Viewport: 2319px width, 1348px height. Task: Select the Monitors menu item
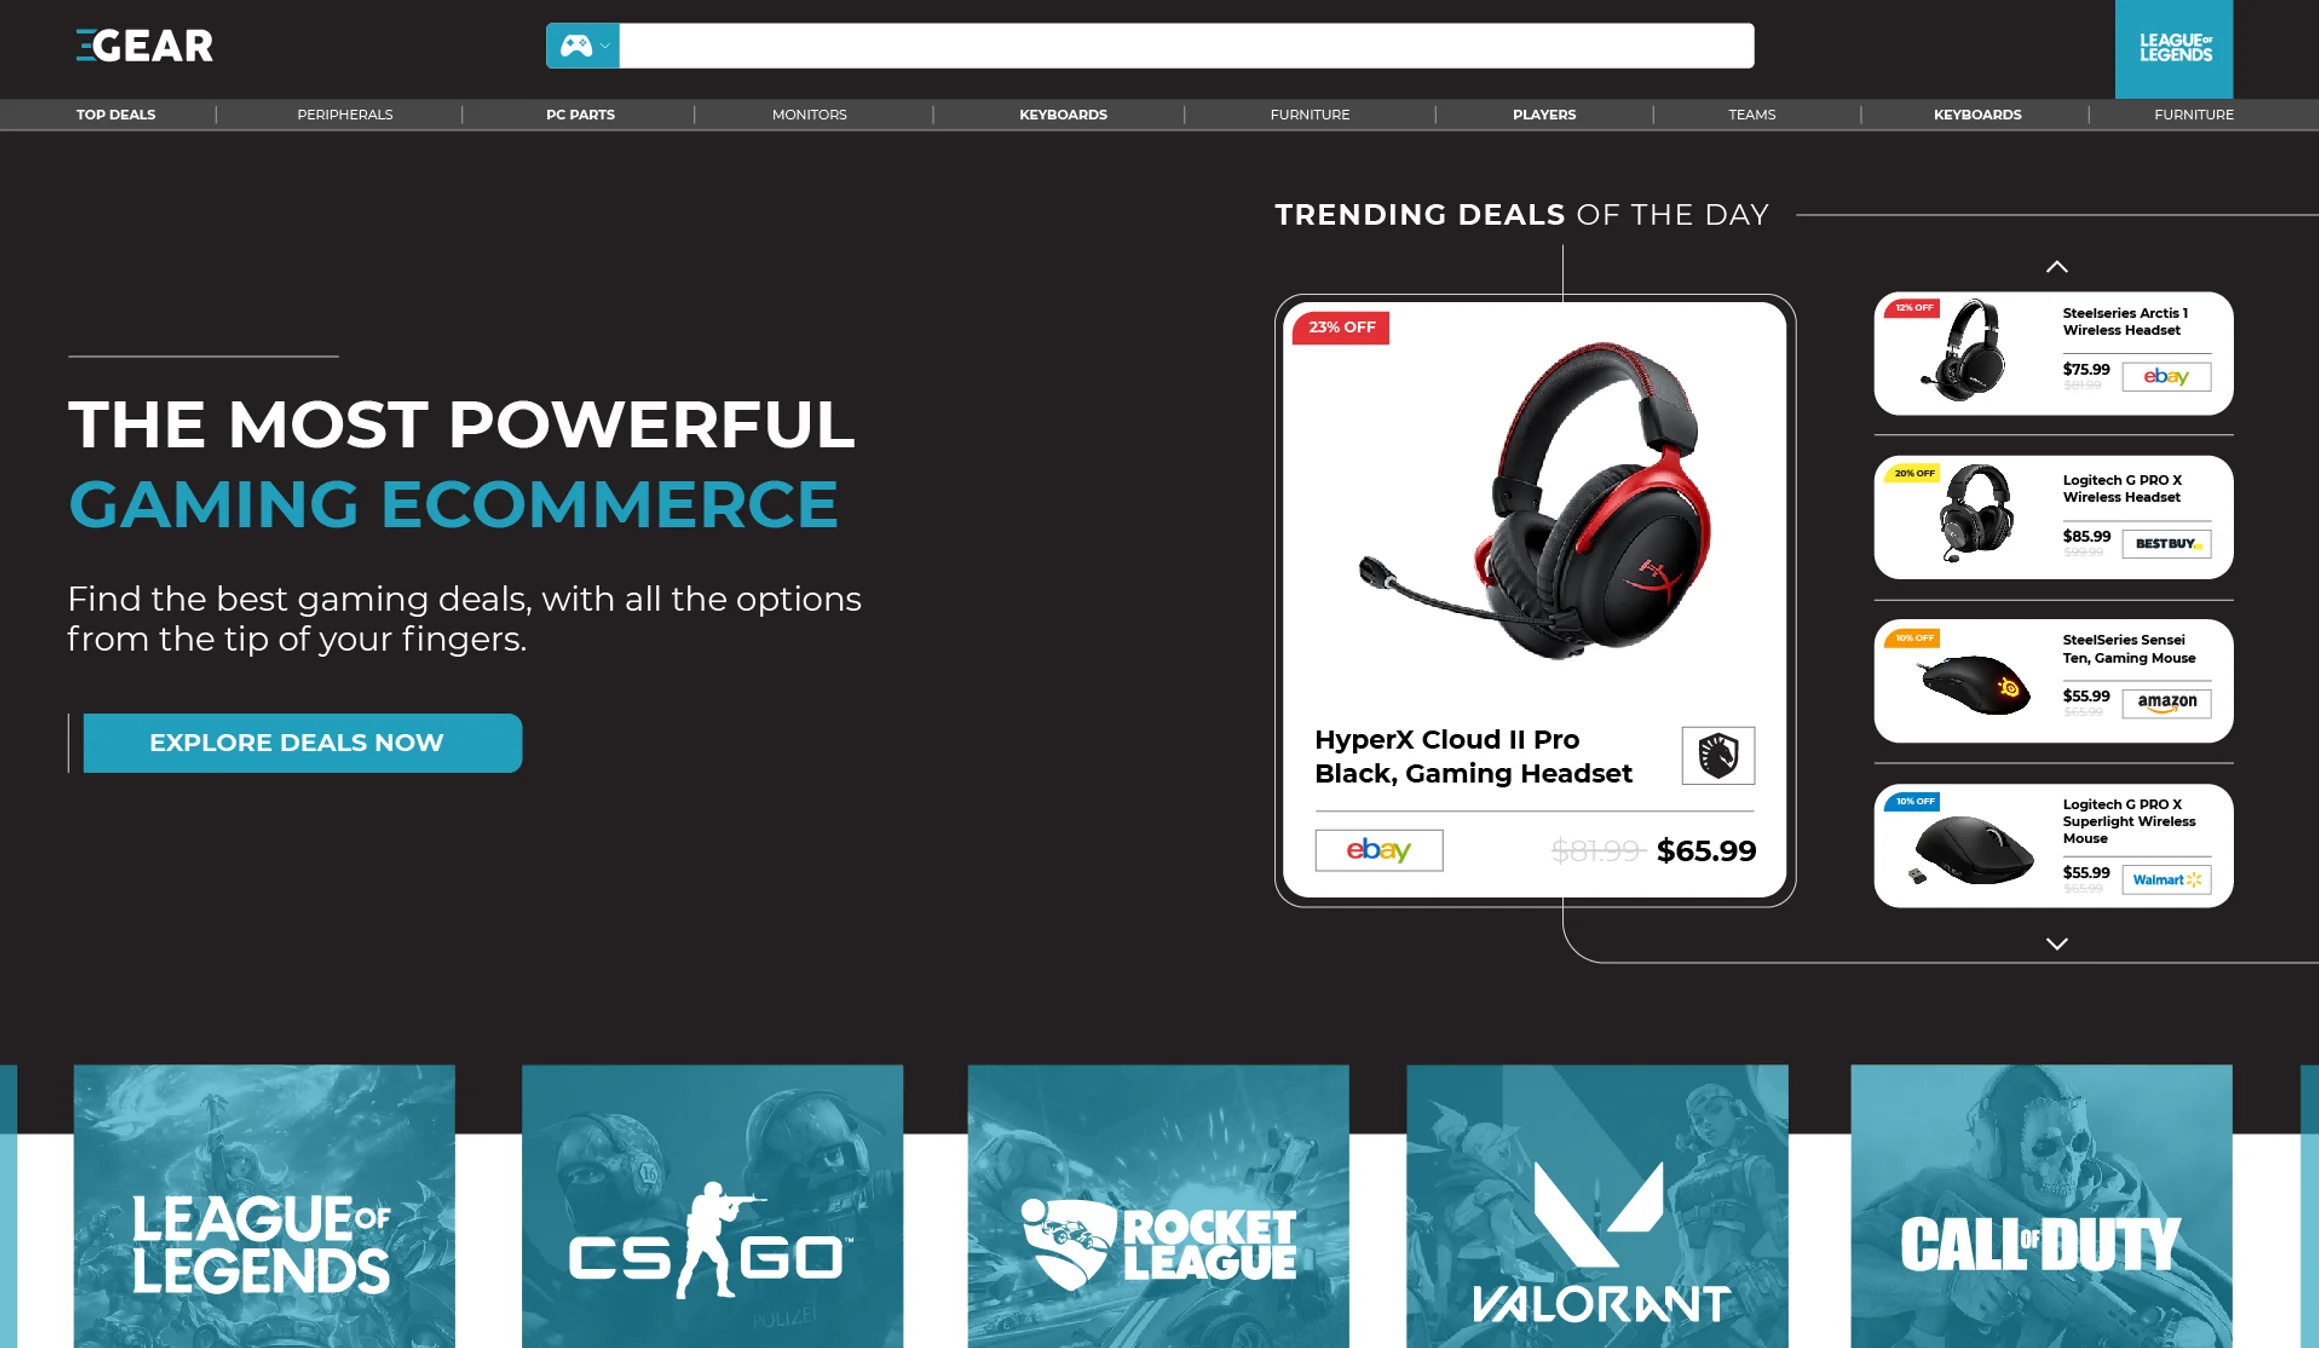point(809,115)
